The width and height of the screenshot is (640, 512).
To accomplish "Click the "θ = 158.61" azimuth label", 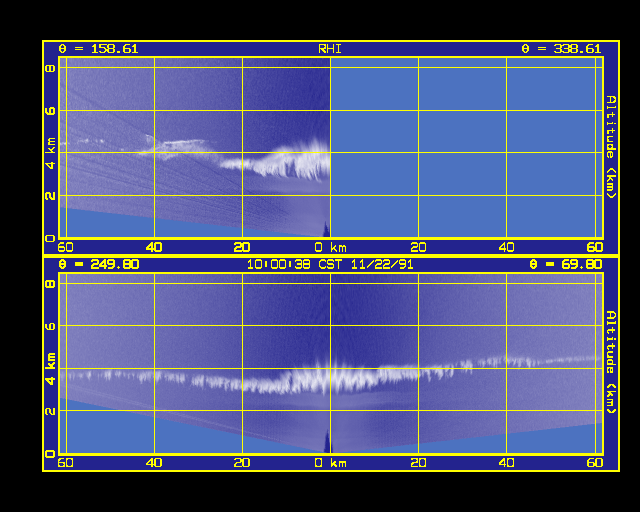I will point(98,49).
